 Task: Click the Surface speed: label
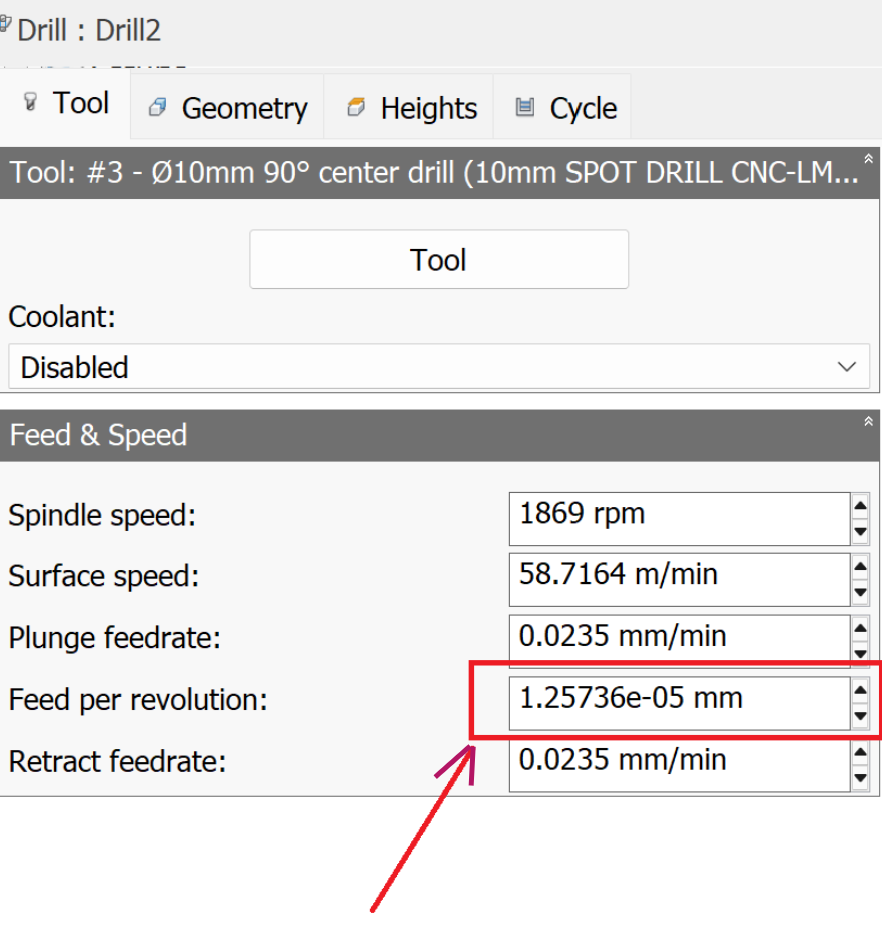coord(104,577)
